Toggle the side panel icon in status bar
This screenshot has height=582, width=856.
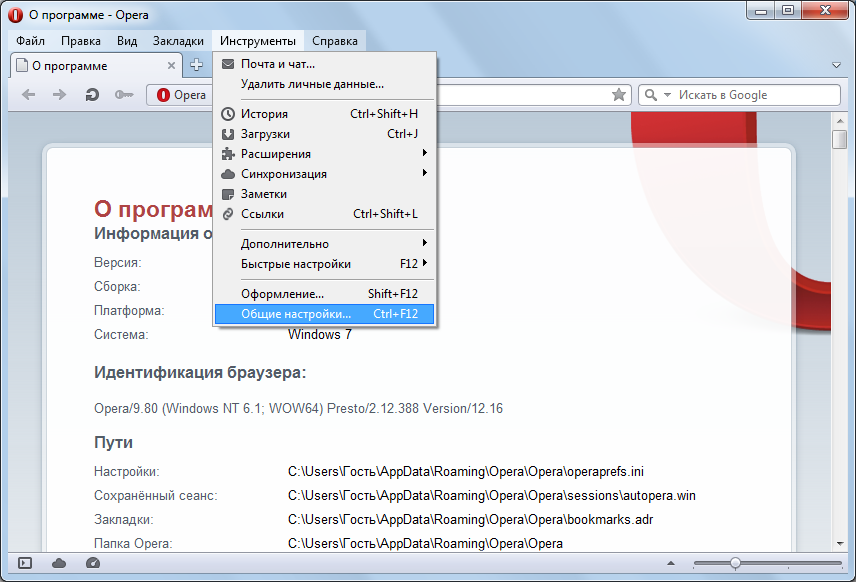tap(25, 563)
